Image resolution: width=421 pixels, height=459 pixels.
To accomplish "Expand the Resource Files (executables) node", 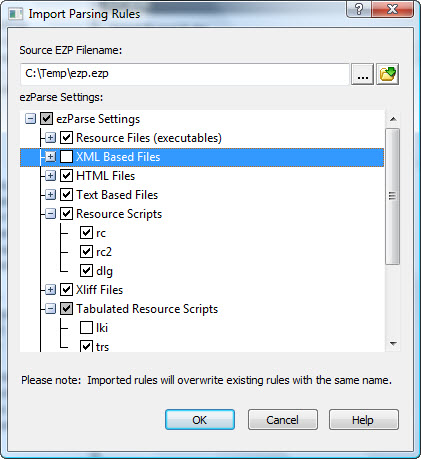I will coord(50,138).
